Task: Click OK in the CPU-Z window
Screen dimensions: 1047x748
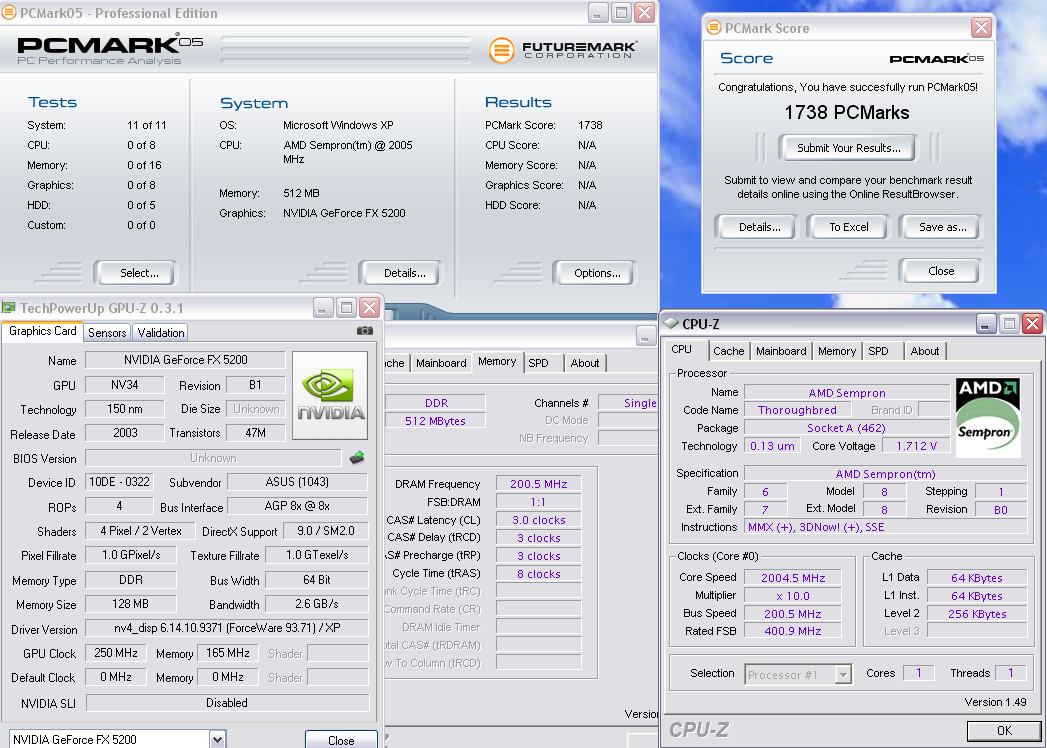Action: 1004,730
